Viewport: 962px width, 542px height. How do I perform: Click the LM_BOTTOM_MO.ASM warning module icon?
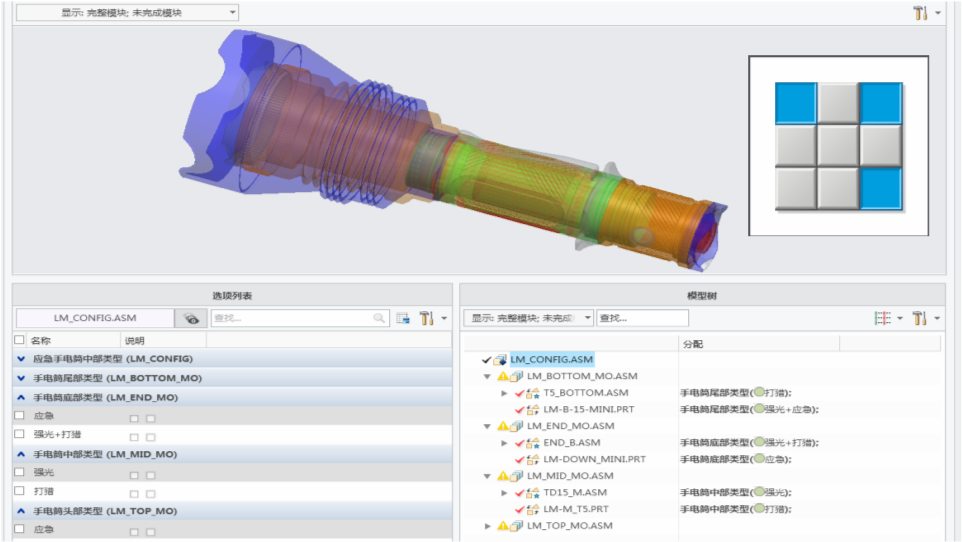[510, 376]
